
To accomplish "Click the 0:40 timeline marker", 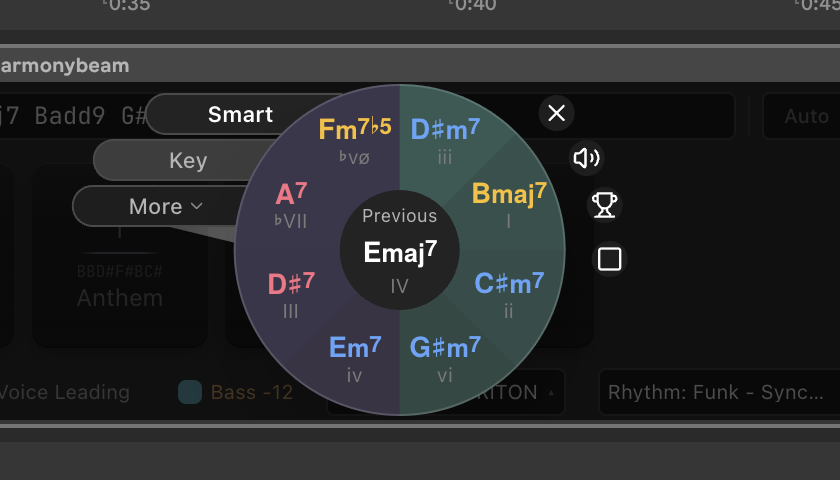I will pyautogui.click(x=472, y=5).
